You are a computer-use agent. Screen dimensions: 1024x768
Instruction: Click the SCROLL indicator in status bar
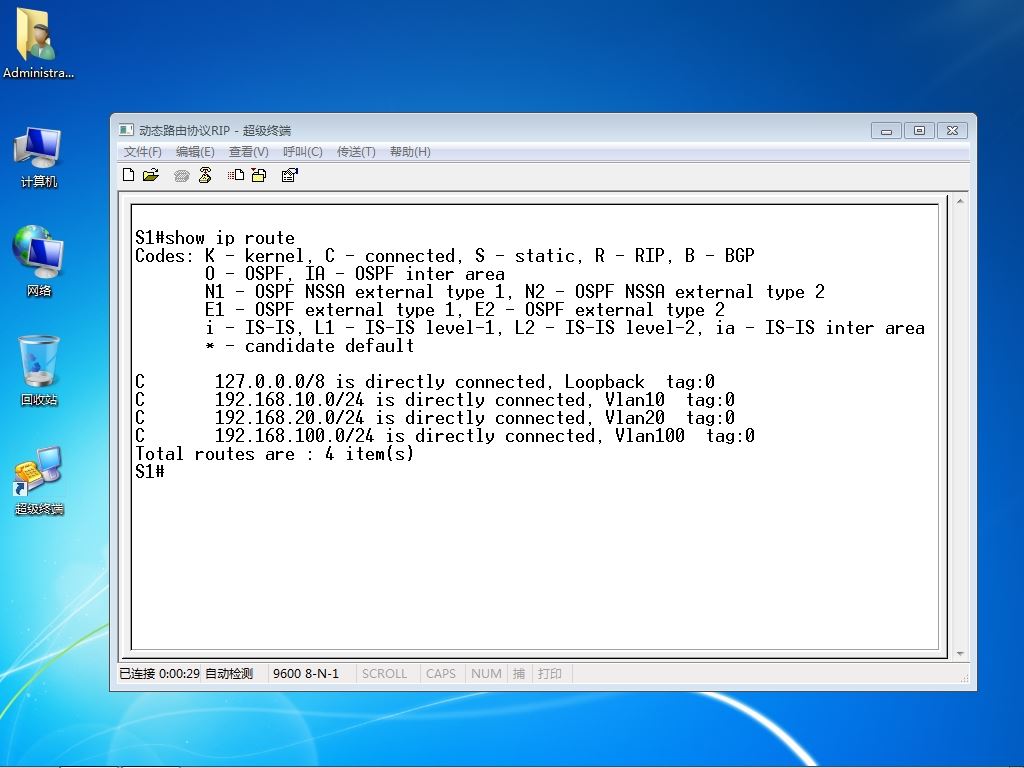[x=384, y=673]
